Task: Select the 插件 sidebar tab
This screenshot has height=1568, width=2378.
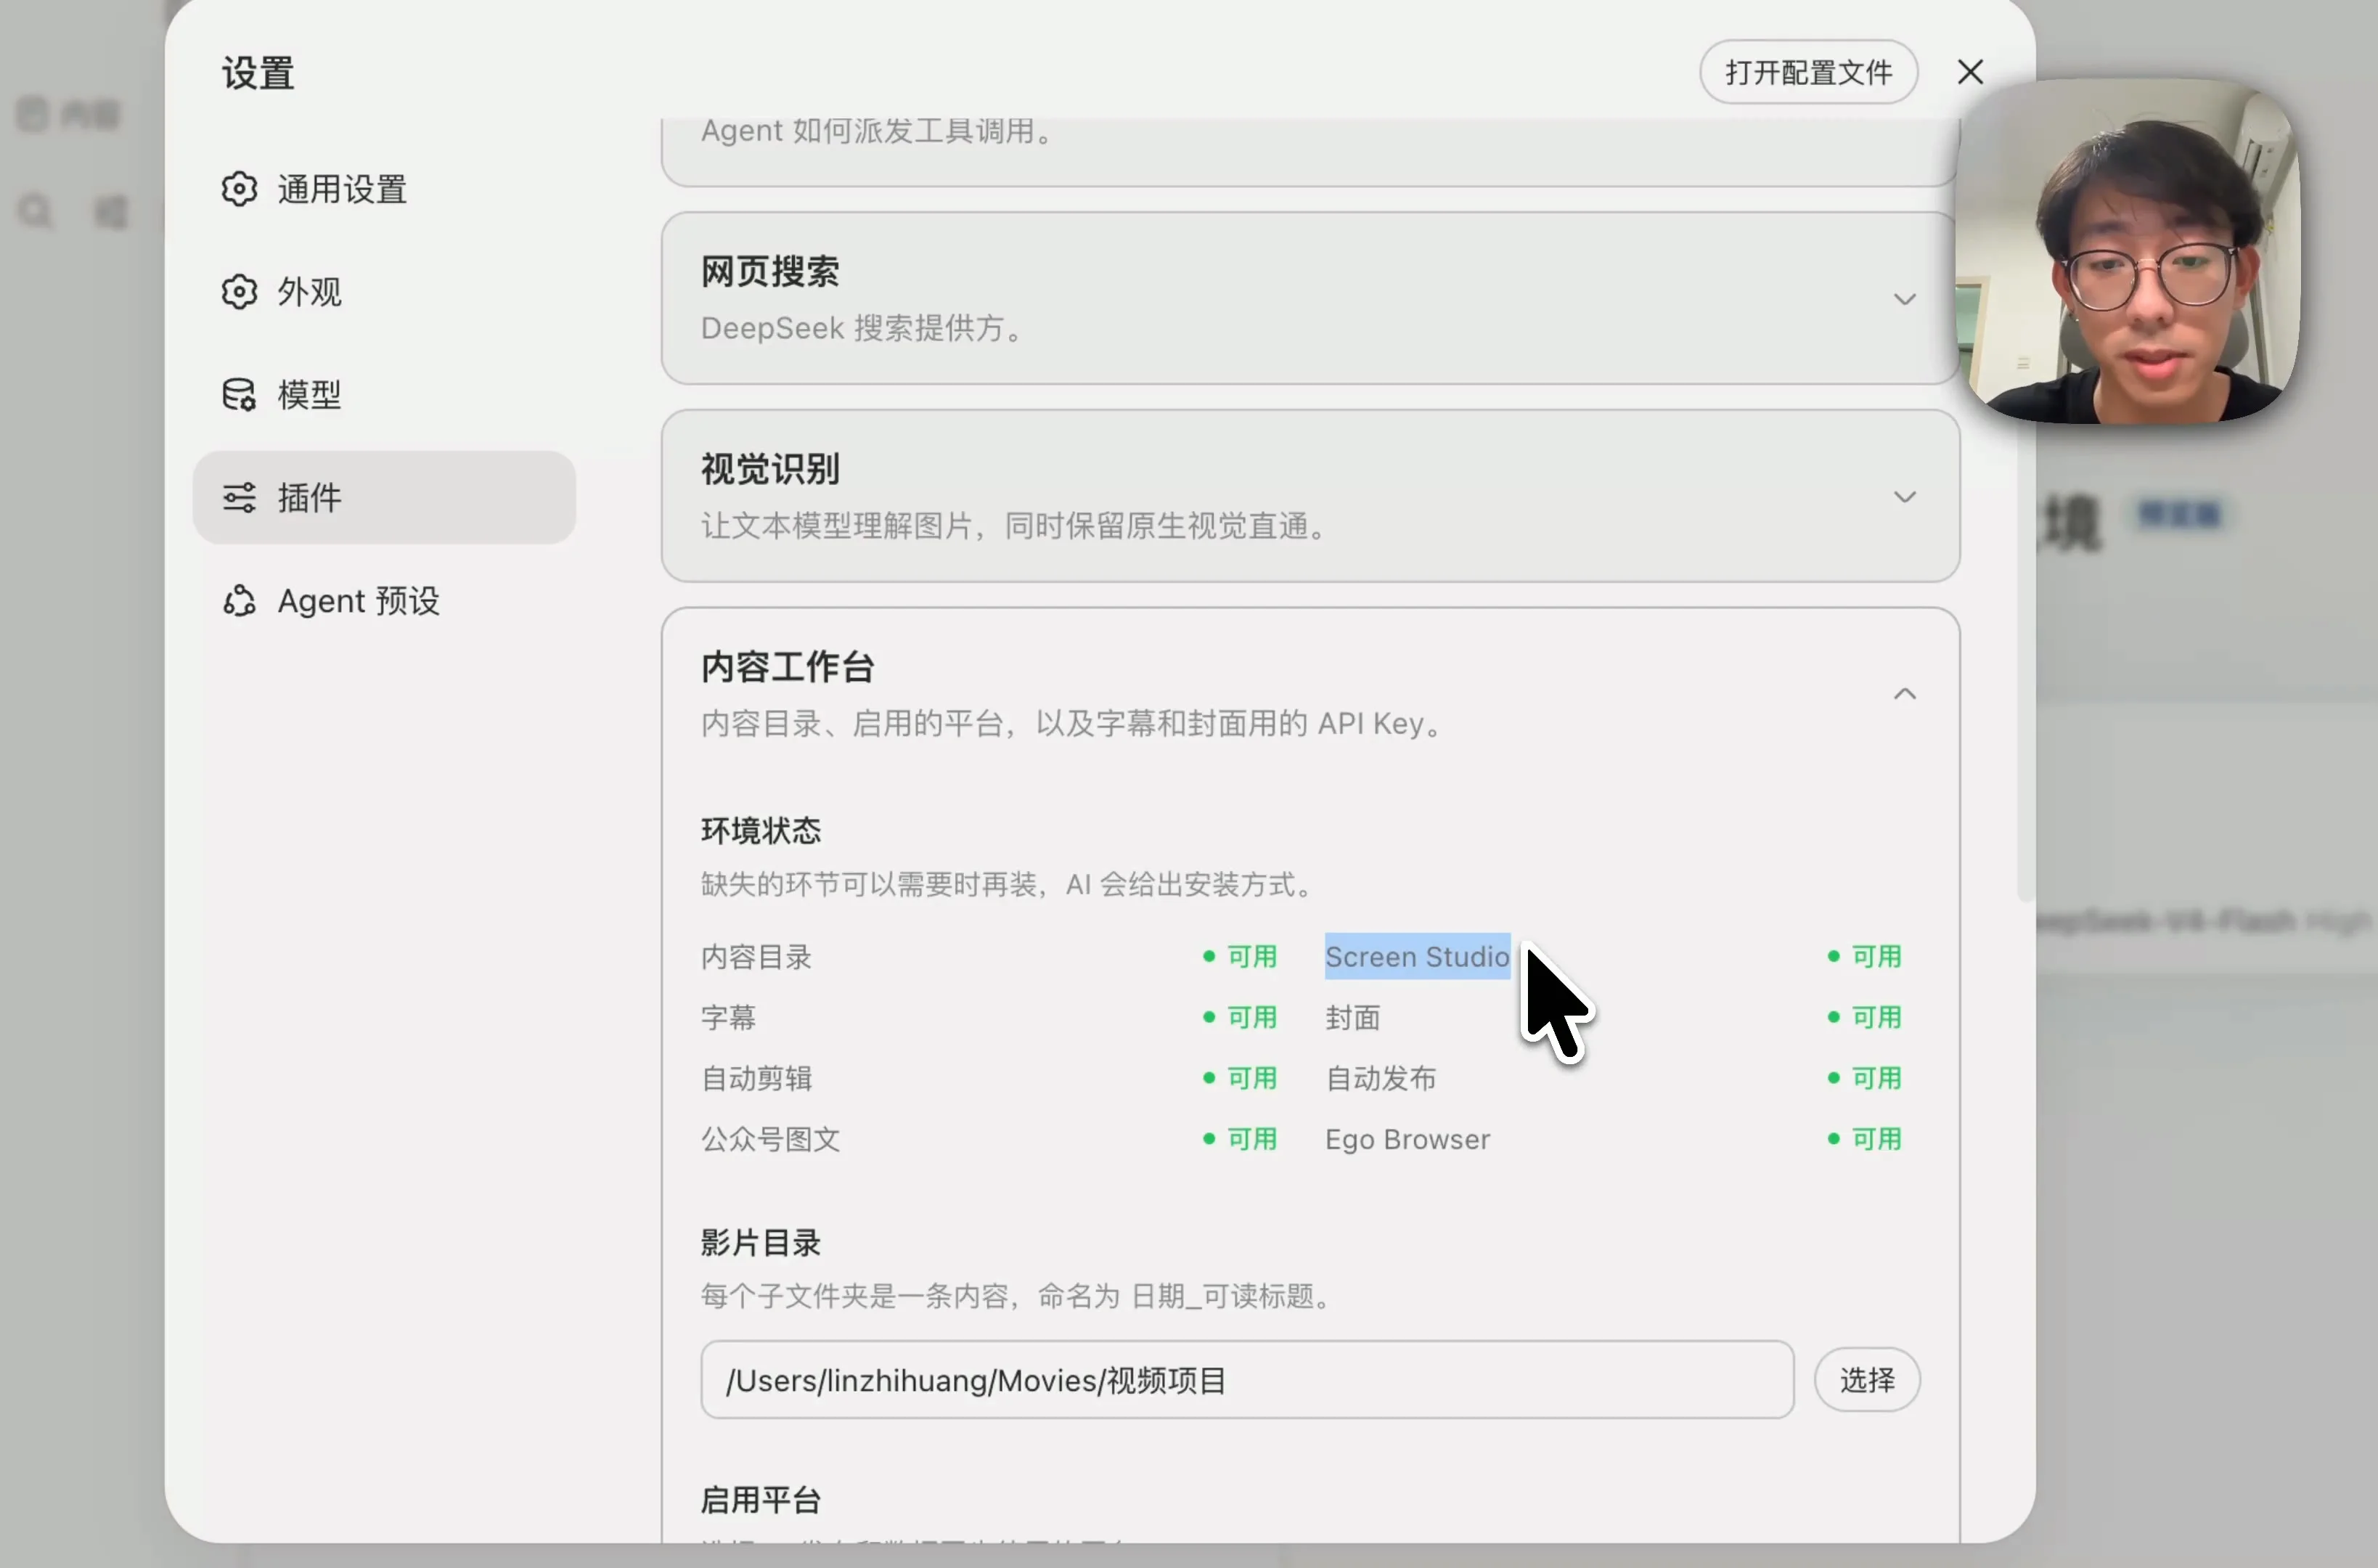Action: click(x=384, y=497)
